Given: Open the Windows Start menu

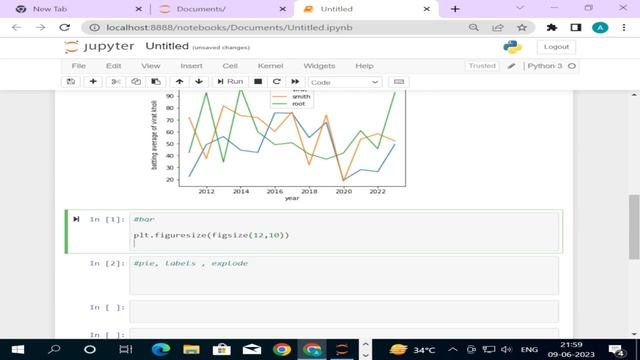Looking at the screenshot, I should [x=18, y=349].
